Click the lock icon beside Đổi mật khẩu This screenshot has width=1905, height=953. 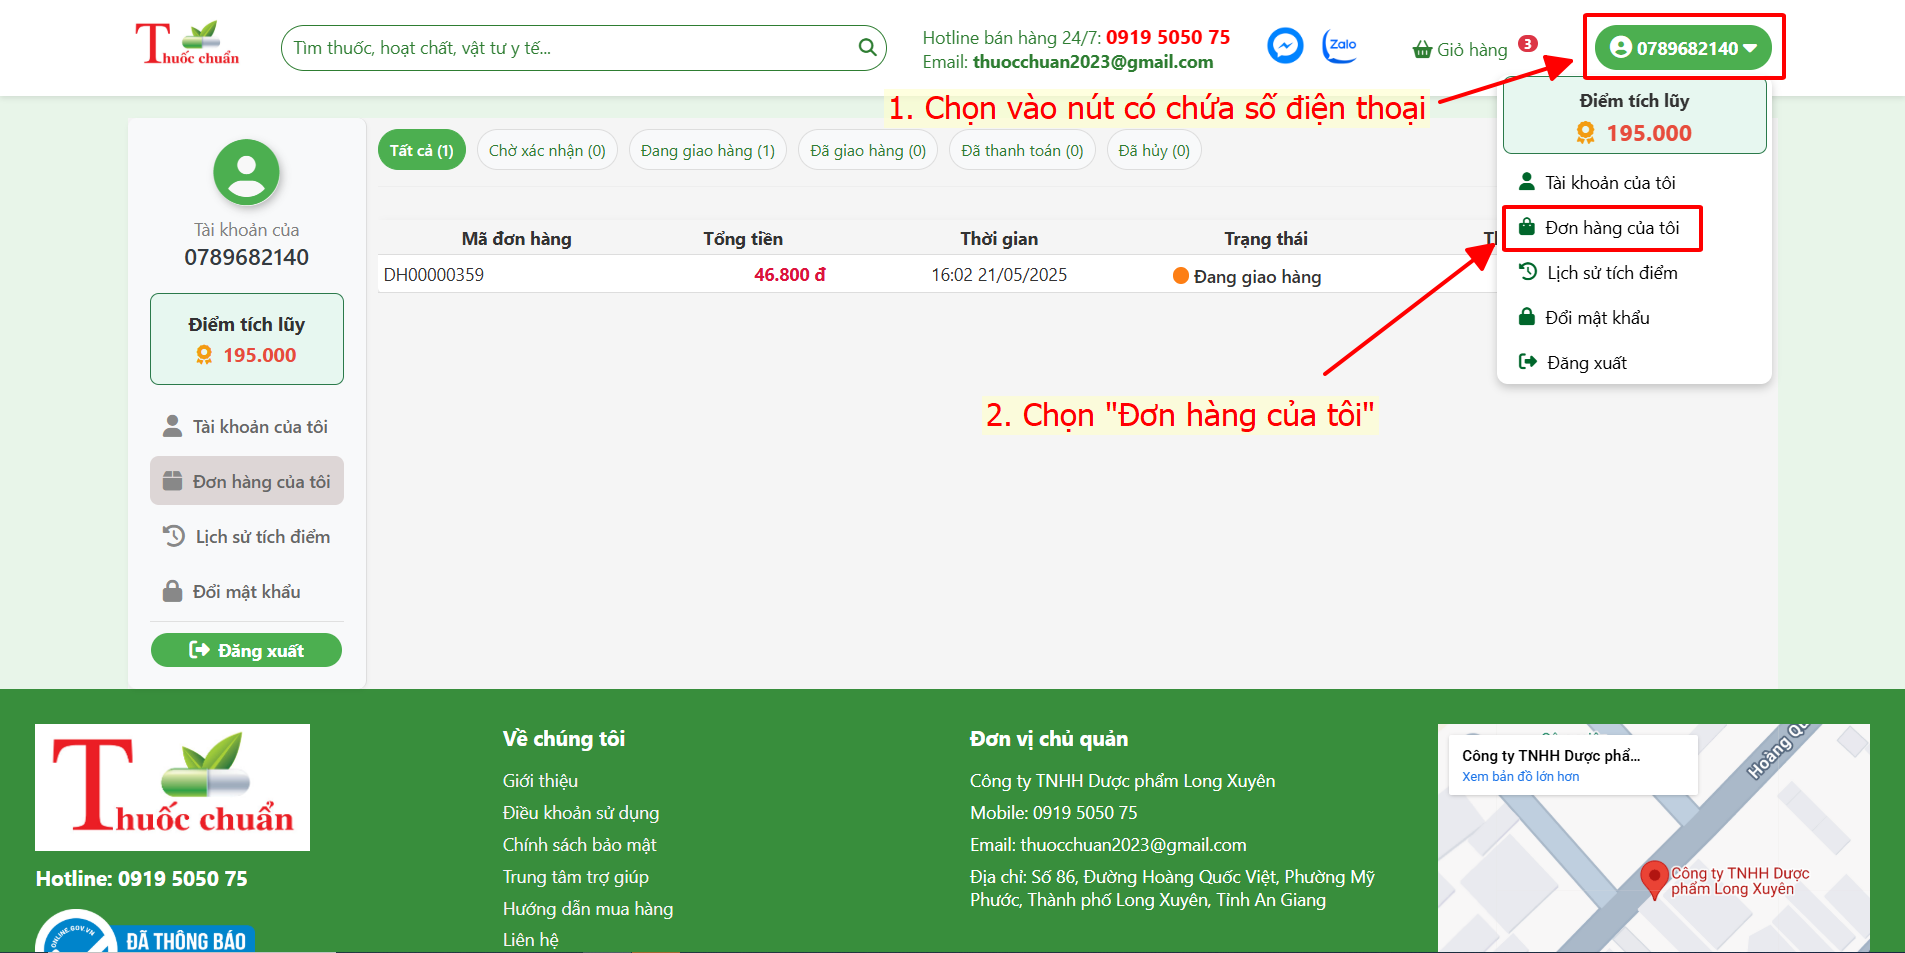pos(172,591)
